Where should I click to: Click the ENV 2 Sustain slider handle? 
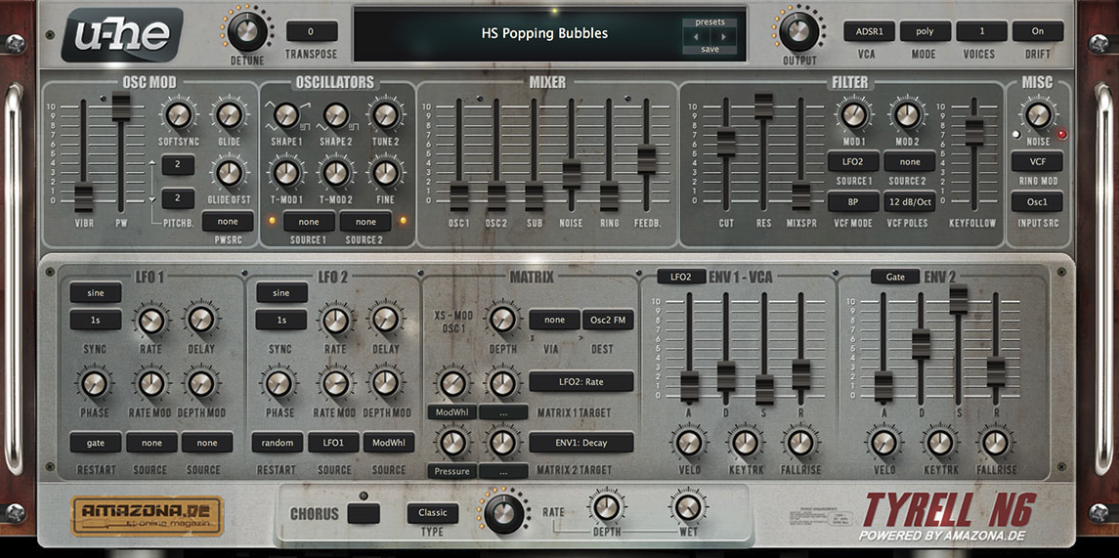(x=958, y=298)
